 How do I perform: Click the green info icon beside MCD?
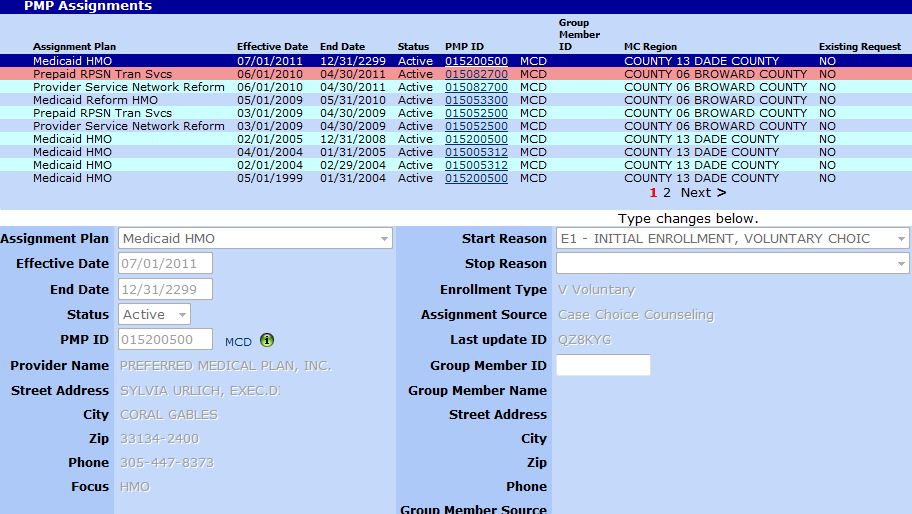pos(267,341)
